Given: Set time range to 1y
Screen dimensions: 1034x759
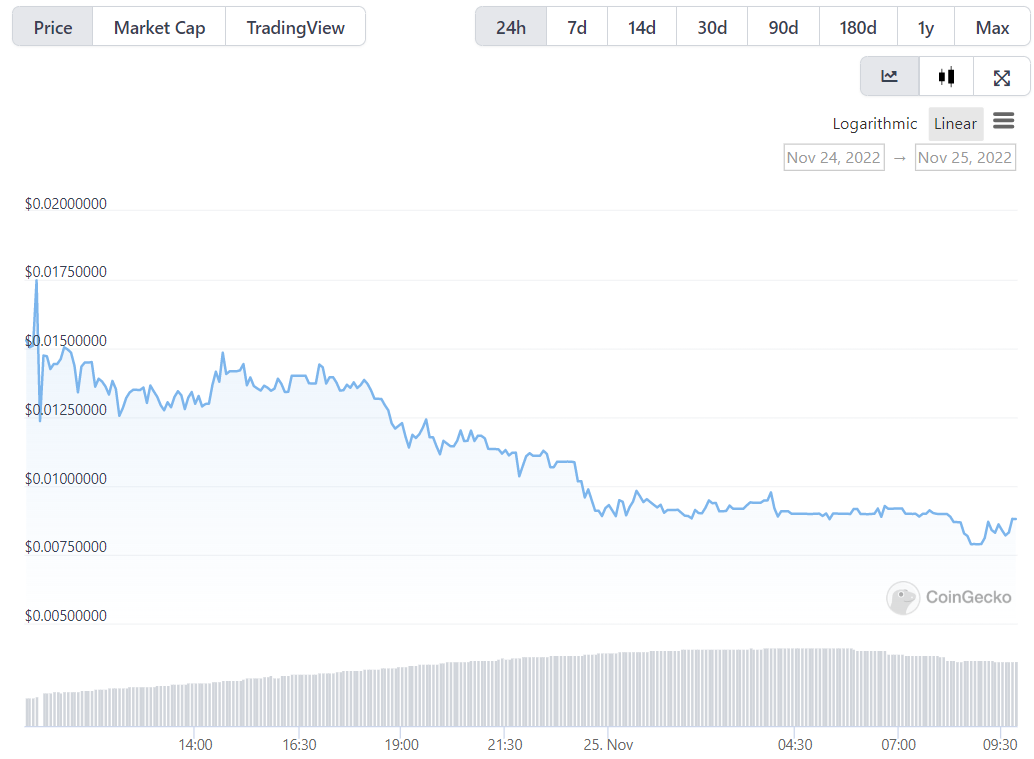Looking at the screenshot, I should click(926, 28).
